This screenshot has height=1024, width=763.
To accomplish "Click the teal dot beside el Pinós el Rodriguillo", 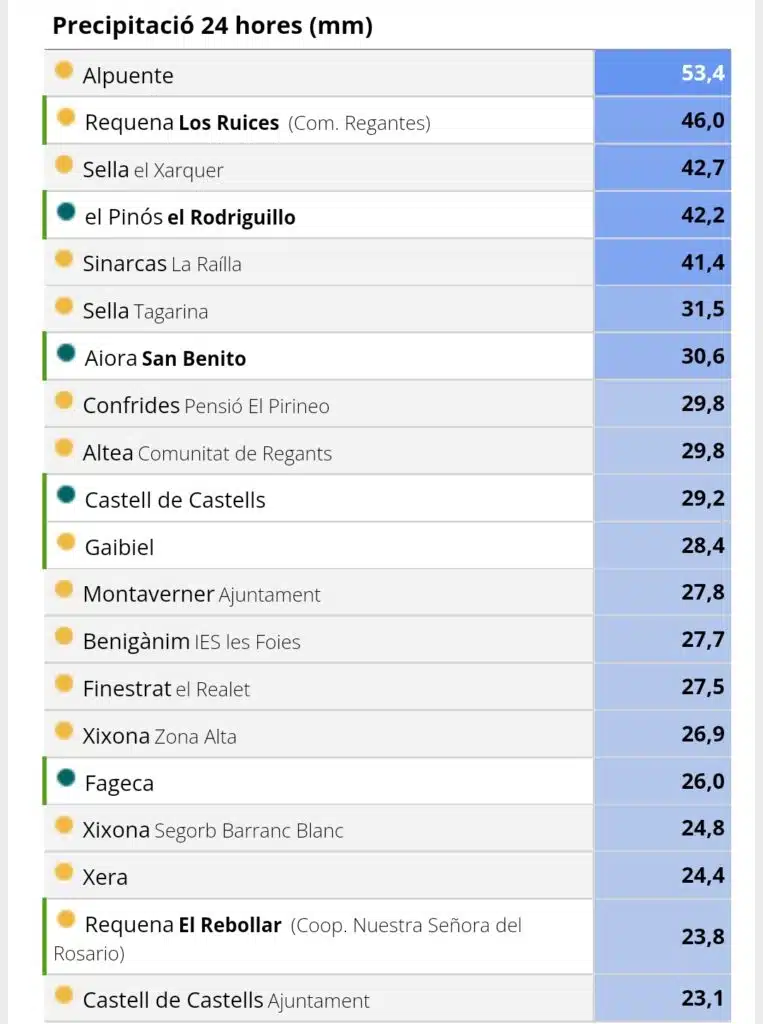I will coord(66,211).
